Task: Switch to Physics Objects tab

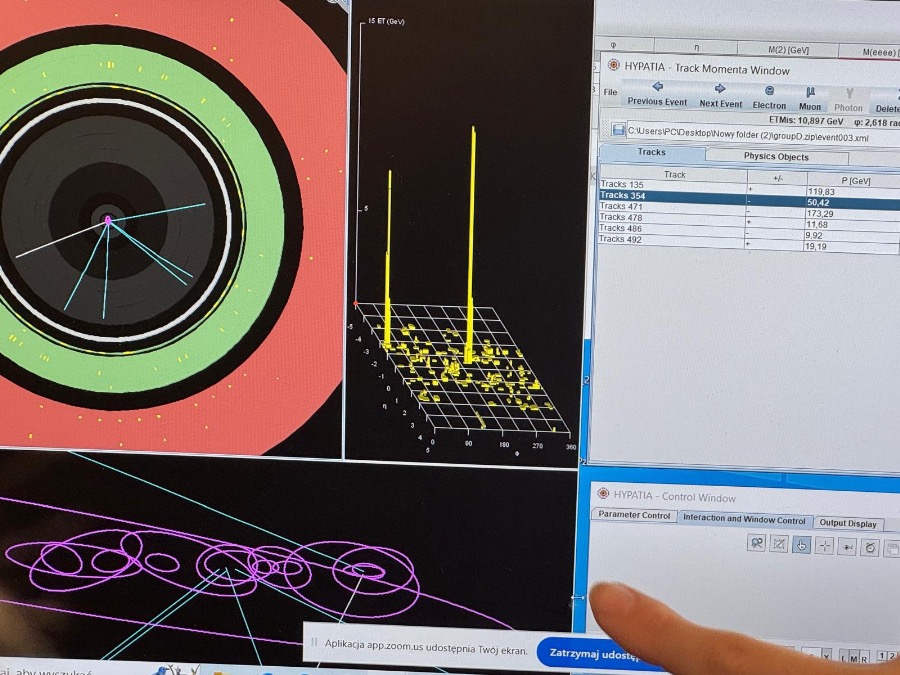Action: (776, 156)
